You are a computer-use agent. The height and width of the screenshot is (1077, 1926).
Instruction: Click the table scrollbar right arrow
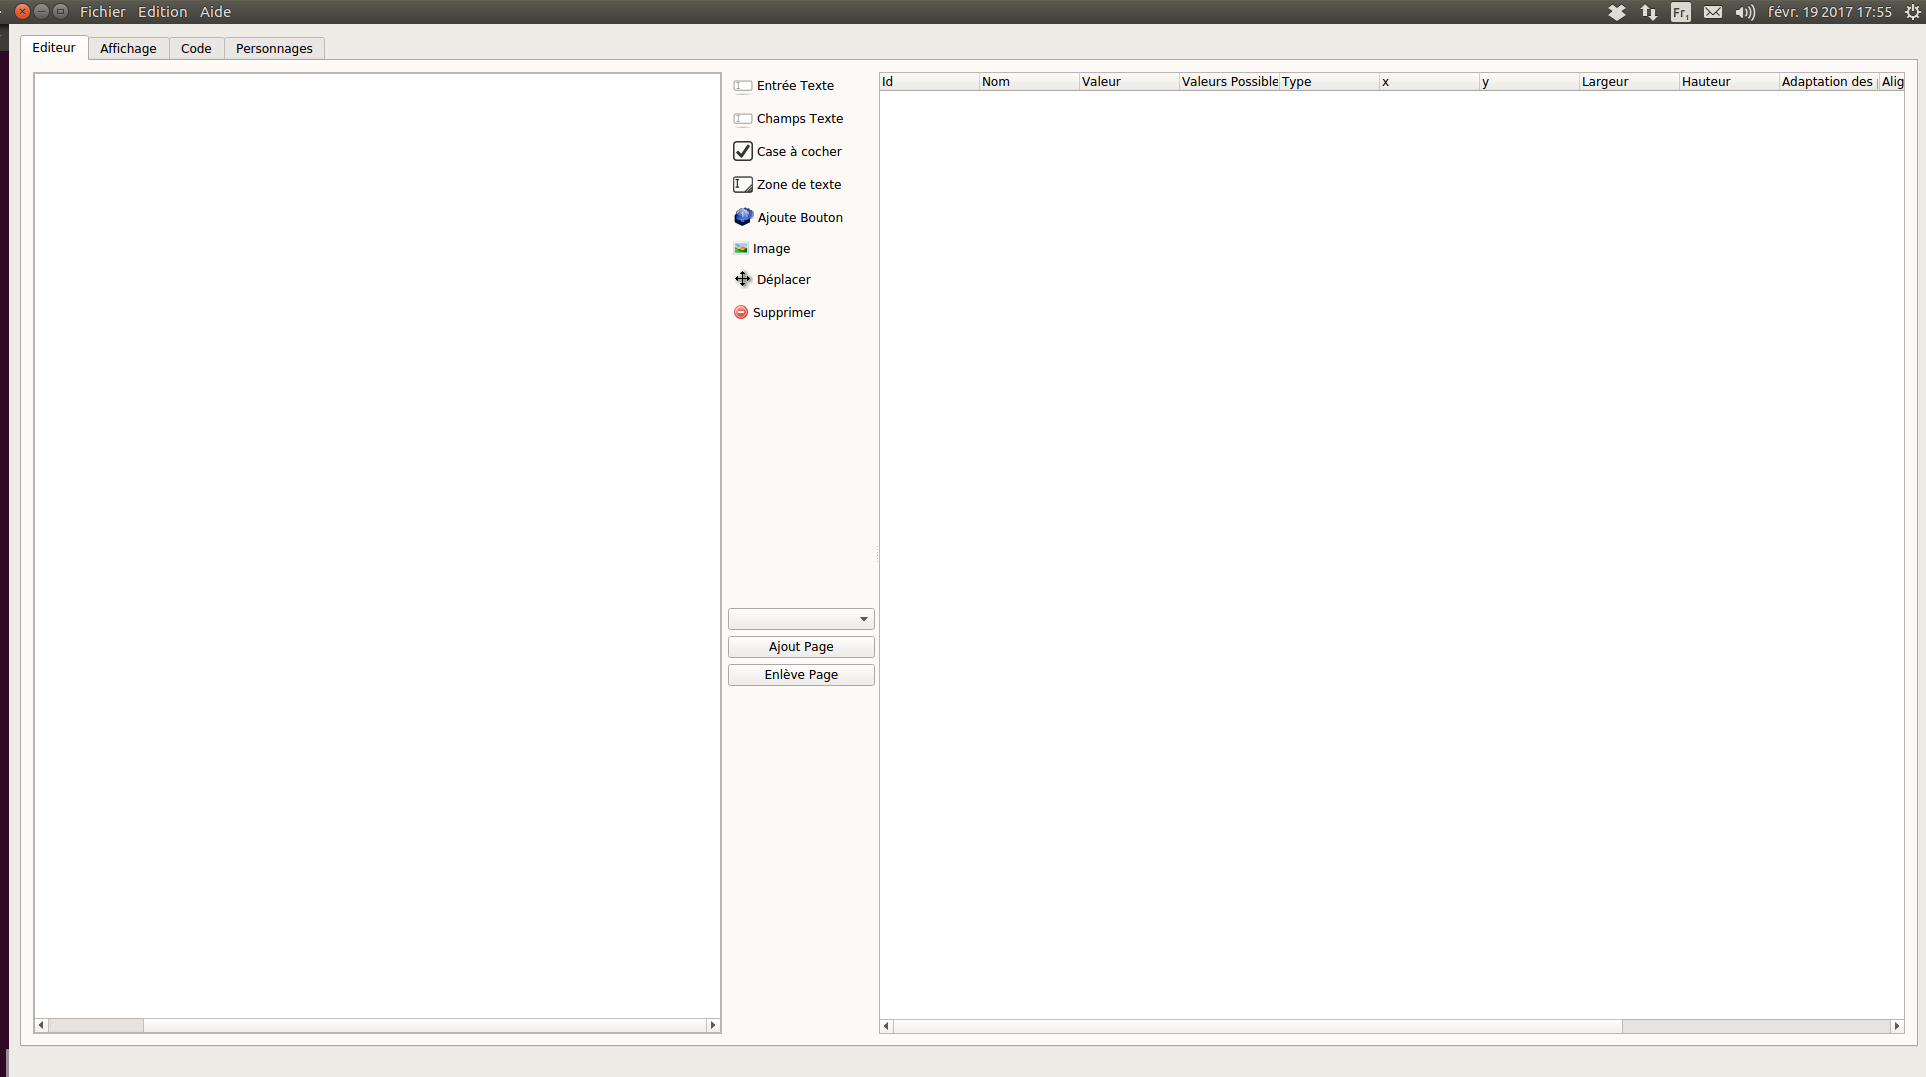(1897, 1026)
